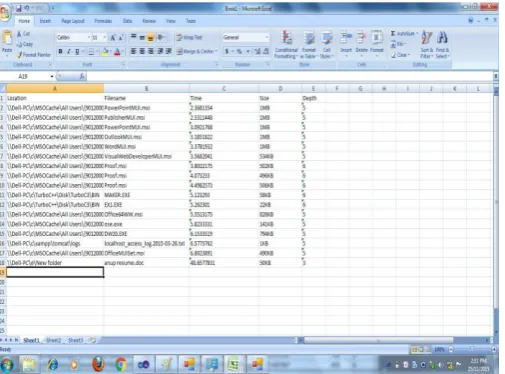Click the Clear button in Editing
Viewport: 505px width, 374px height.
point(401,55)
